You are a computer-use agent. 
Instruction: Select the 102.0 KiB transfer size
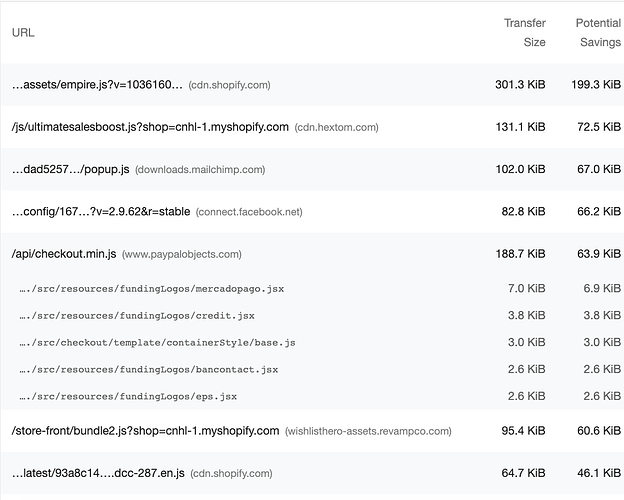click(x=520, y=169)
